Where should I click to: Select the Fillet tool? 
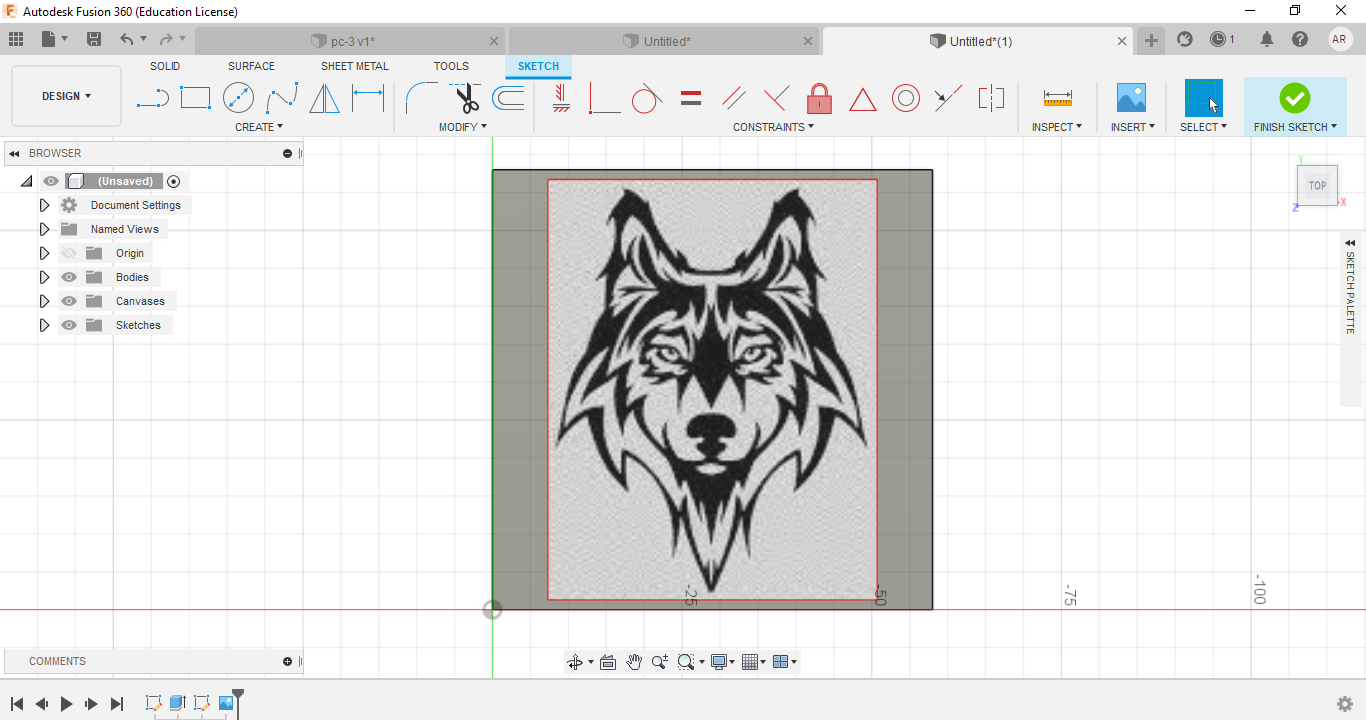point(420,98)
